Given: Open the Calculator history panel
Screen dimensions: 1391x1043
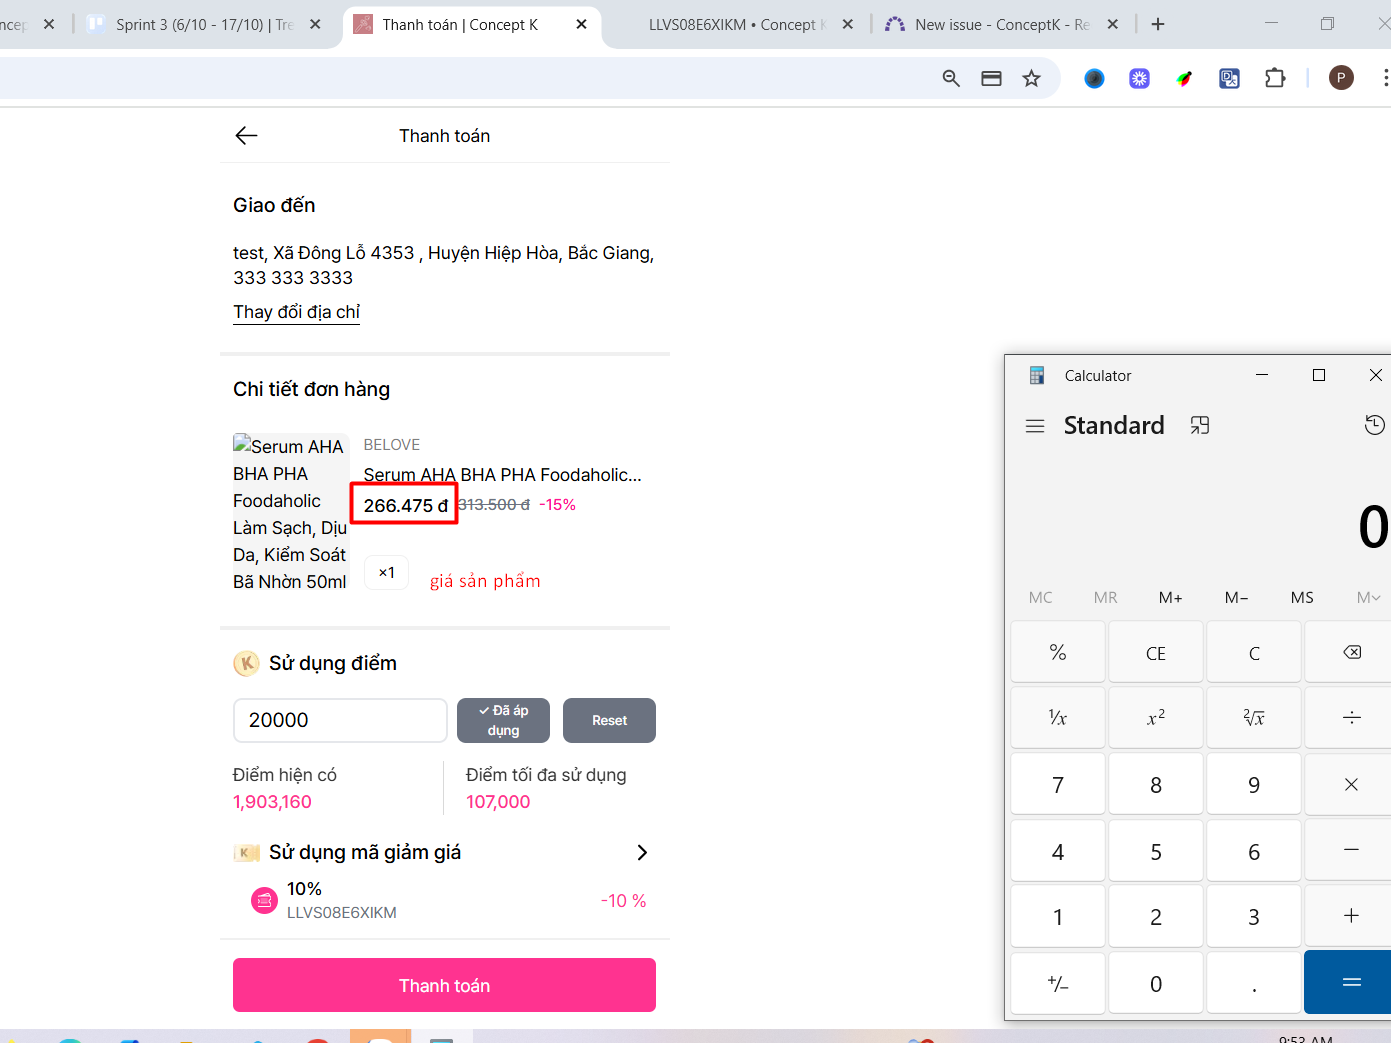Looking at the screenshot, I should (x=1374, y=426).
